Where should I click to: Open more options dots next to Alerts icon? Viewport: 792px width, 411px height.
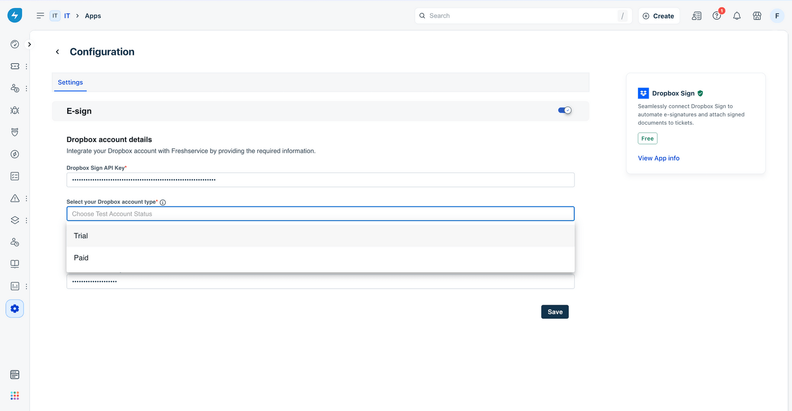coord(26,198)
